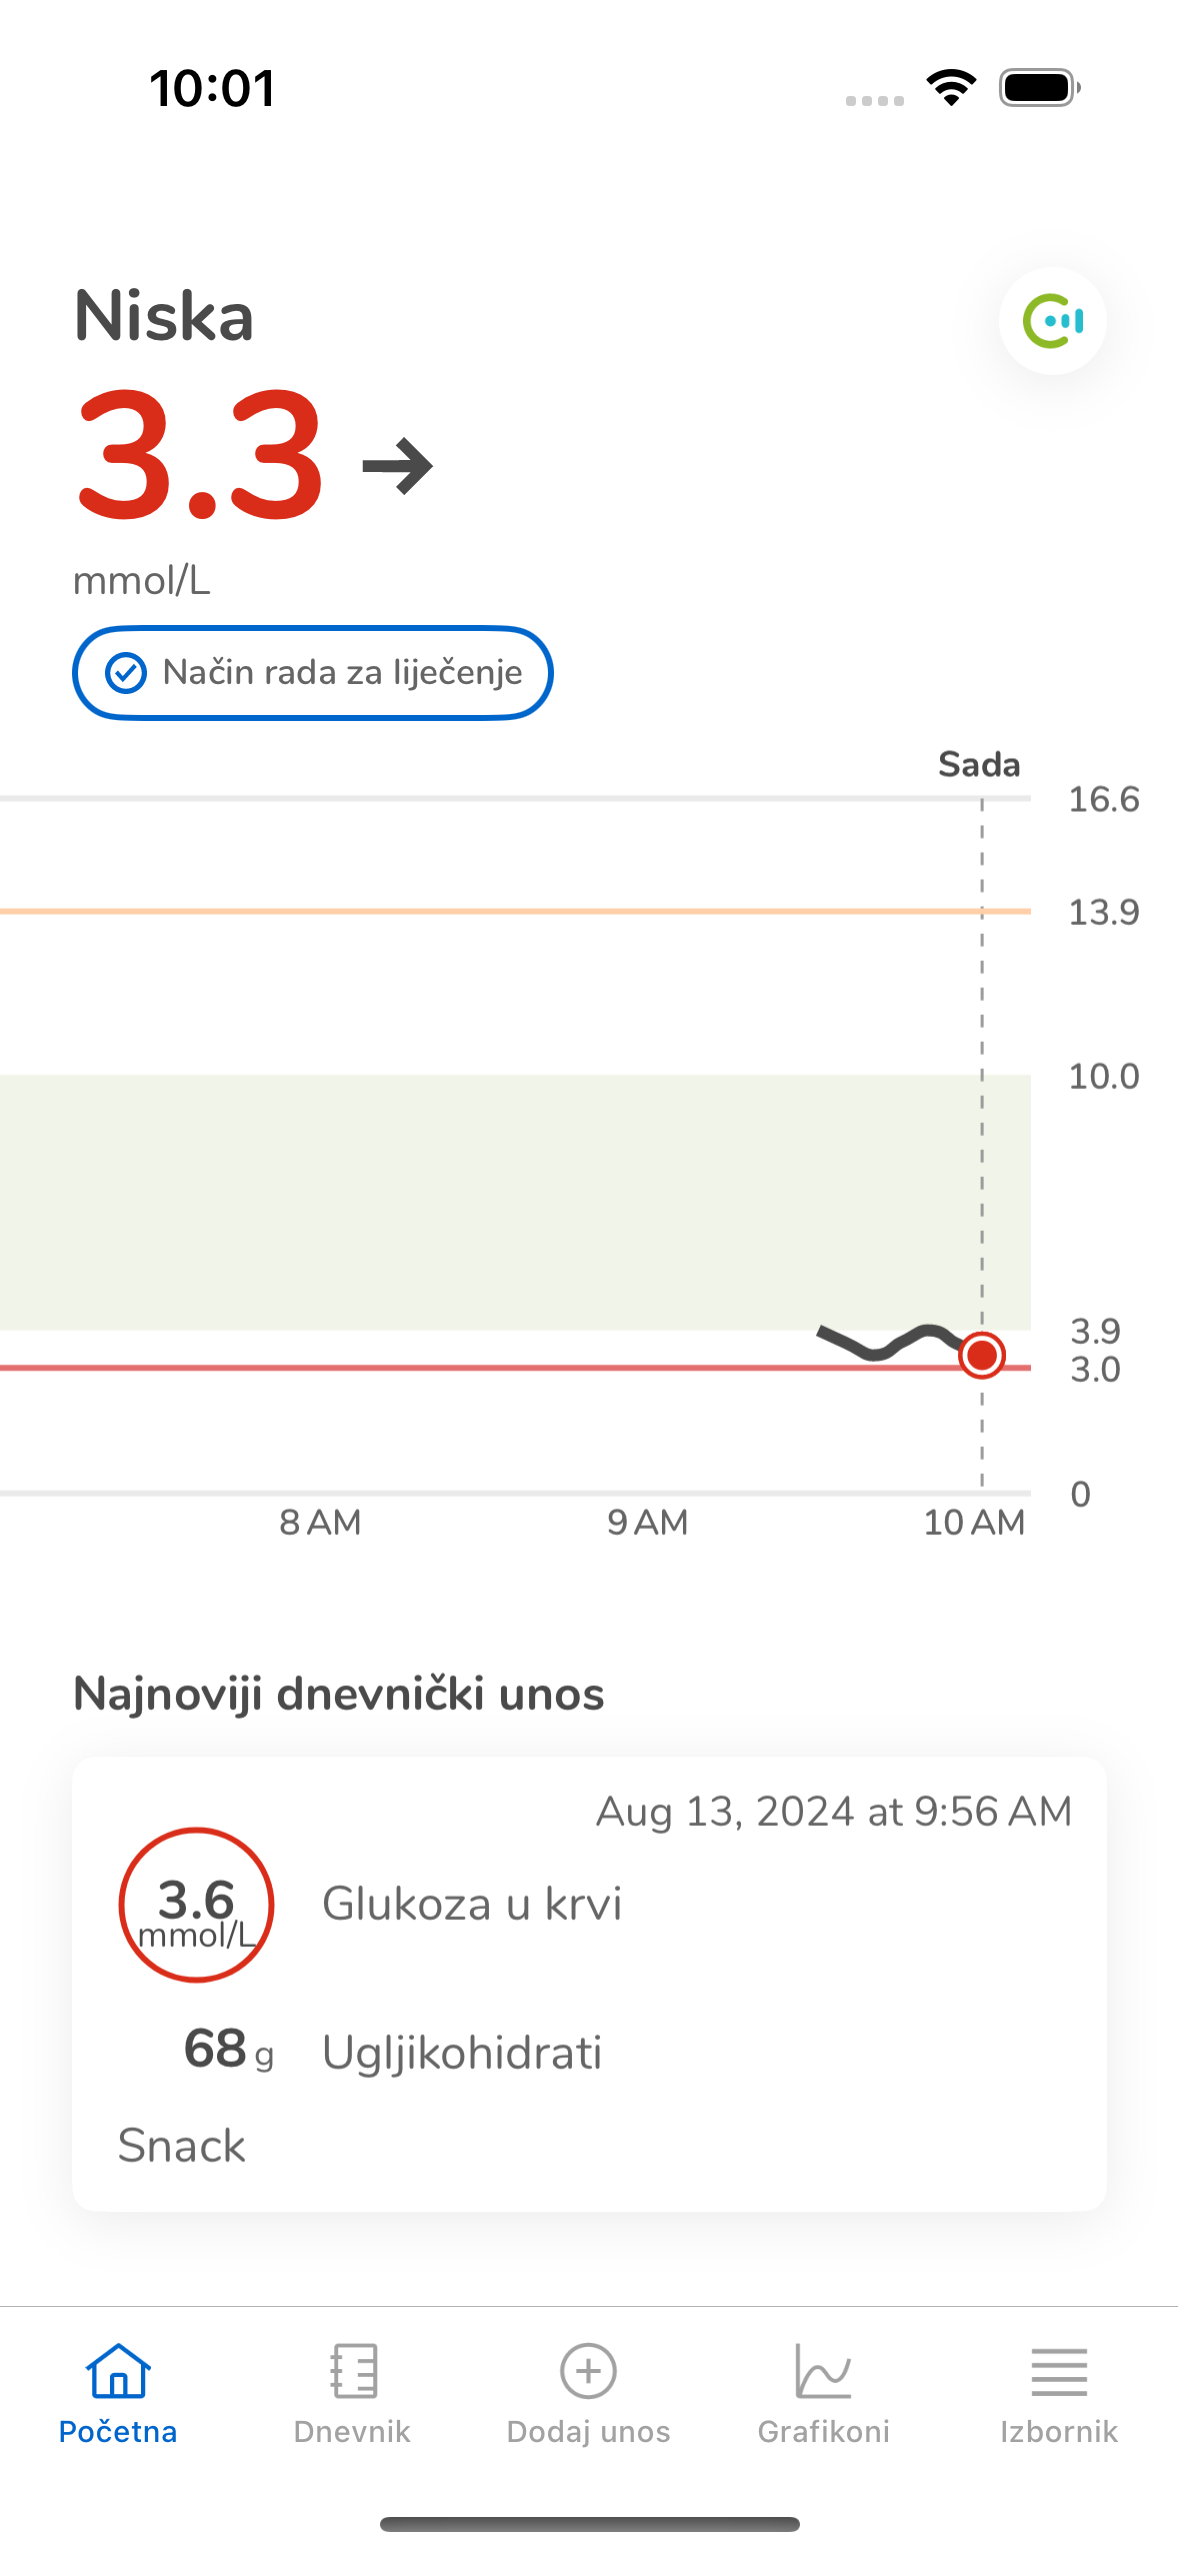Tap the battery indicator icon
Viewport: 1178px width, 2556px height.
click(1039, 88)
